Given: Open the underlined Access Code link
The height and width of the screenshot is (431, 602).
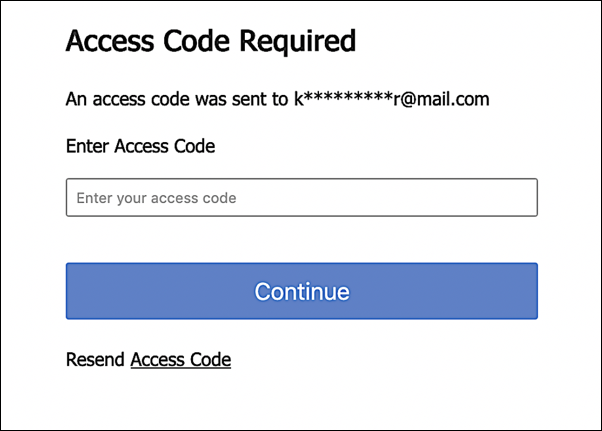Looking at the screenshot, I should (180, 359).
